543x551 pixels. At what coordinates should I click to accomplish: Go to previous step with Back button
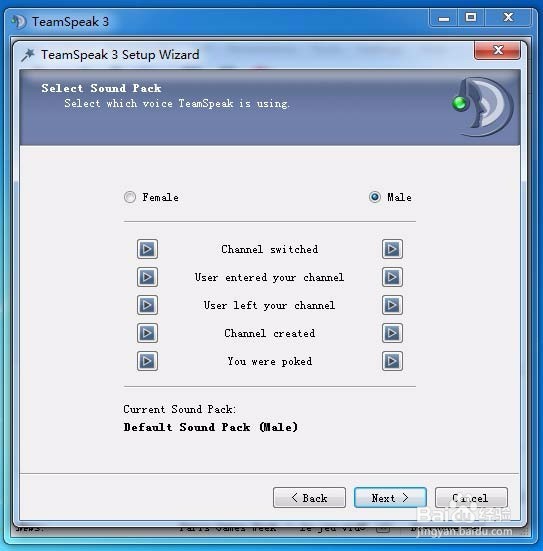pyautogui.click(x=309, y=498)
